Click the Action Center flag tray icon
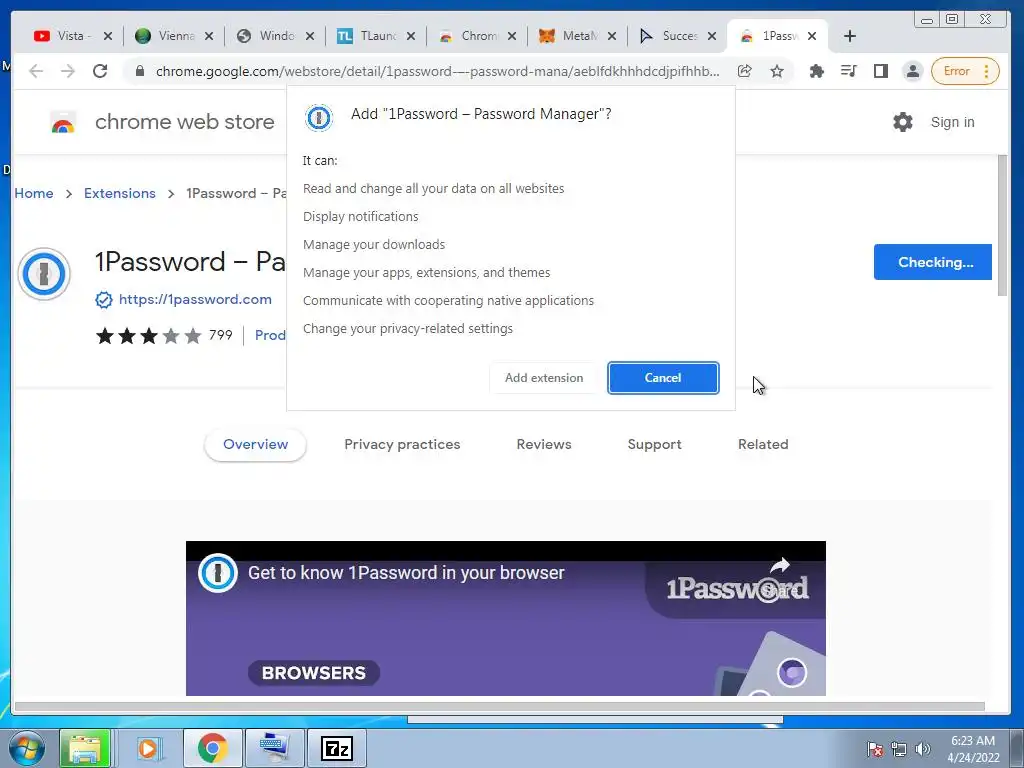 [875, 749]
